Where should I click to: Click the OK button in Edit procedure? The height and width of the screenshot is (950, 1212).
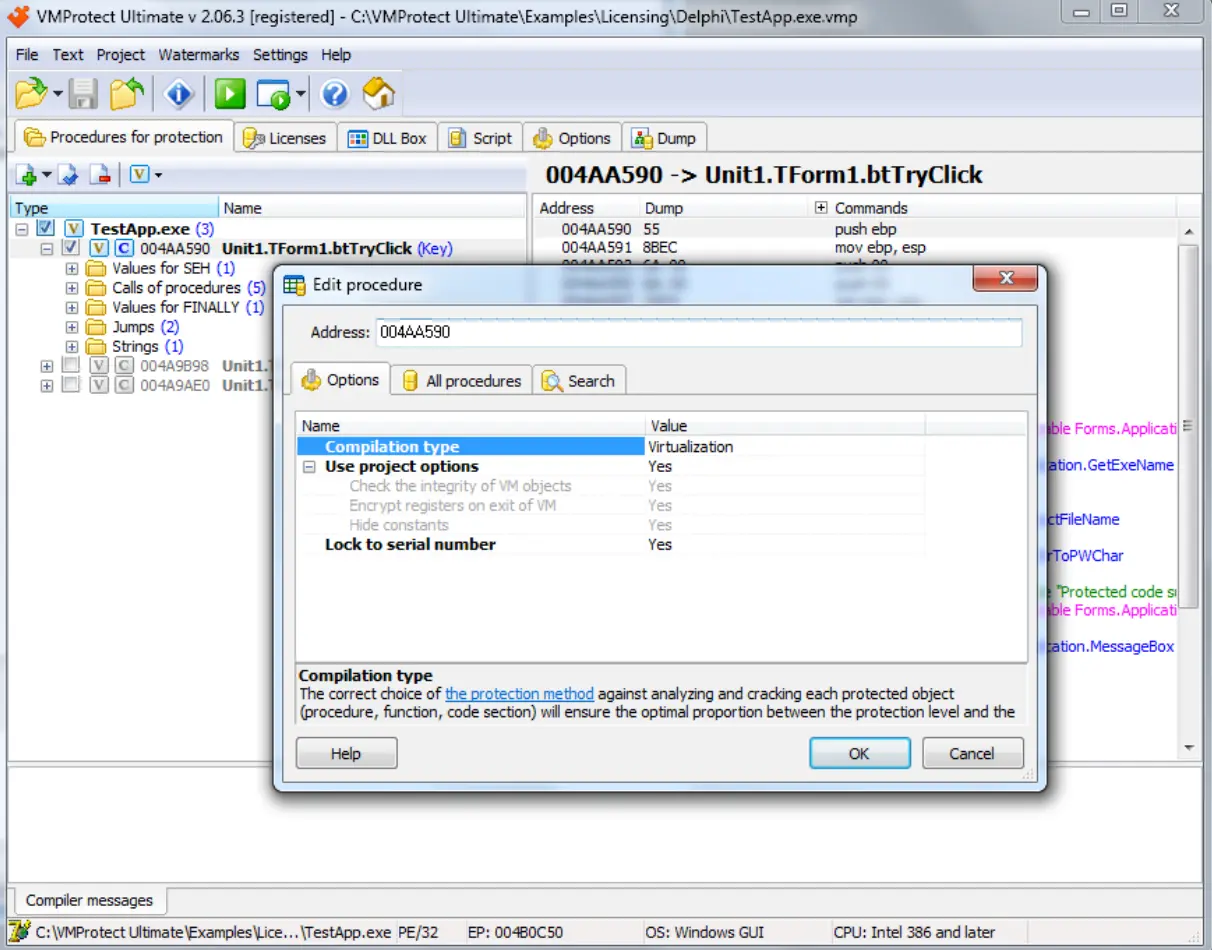pyautogui.click(x=859, y=753)
